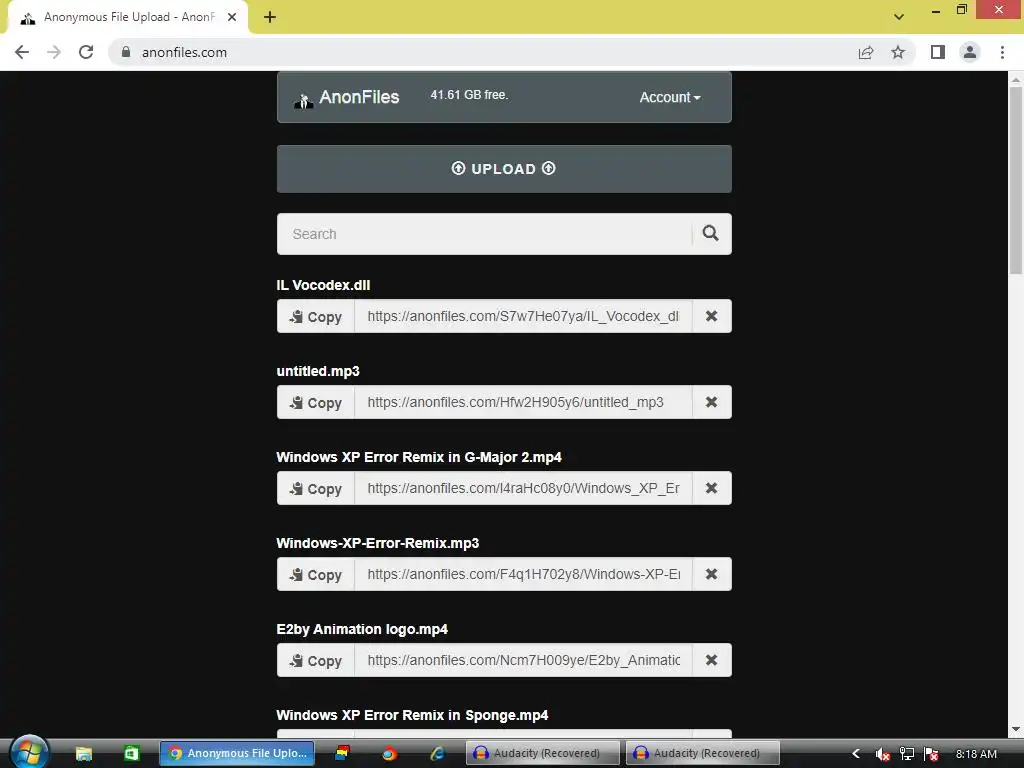
Task: Copy link for E2by Animation logo.mp4
Action: coord(316,660)
